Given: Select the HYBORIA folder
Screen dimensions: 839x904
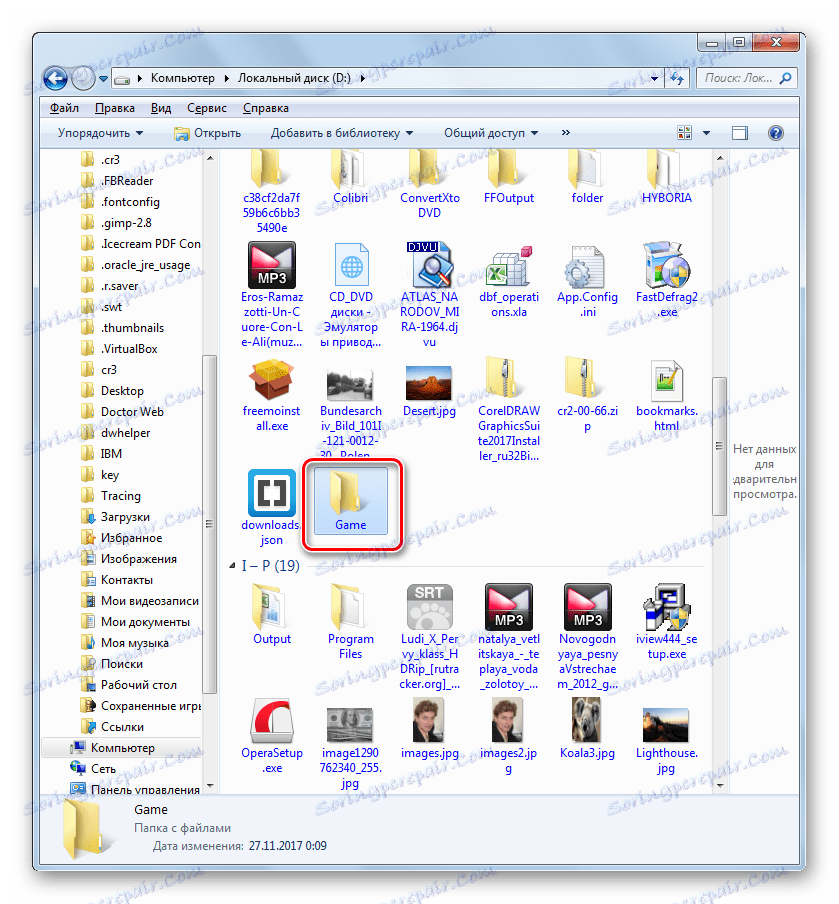Looking at the screenshot, I should point(667,177).
